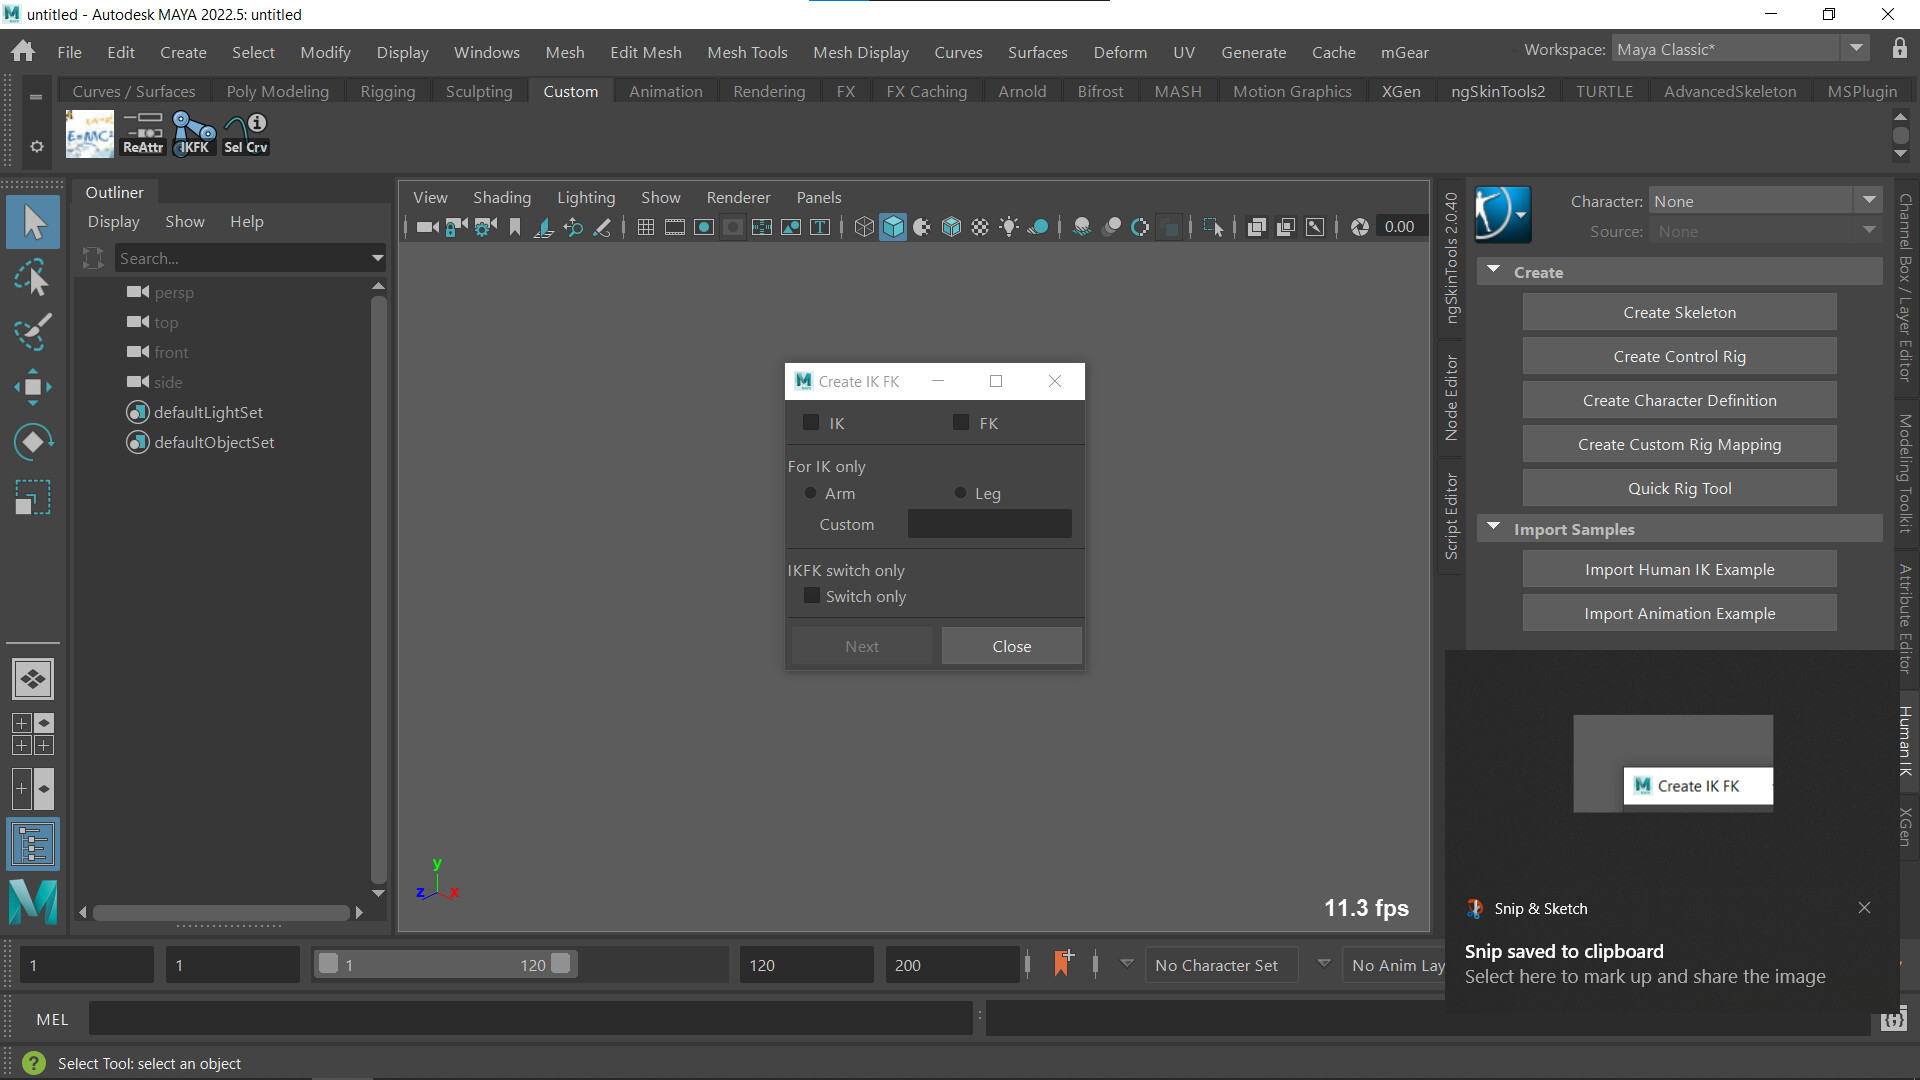Open the Workspace dropdown

coord(1740,49)
